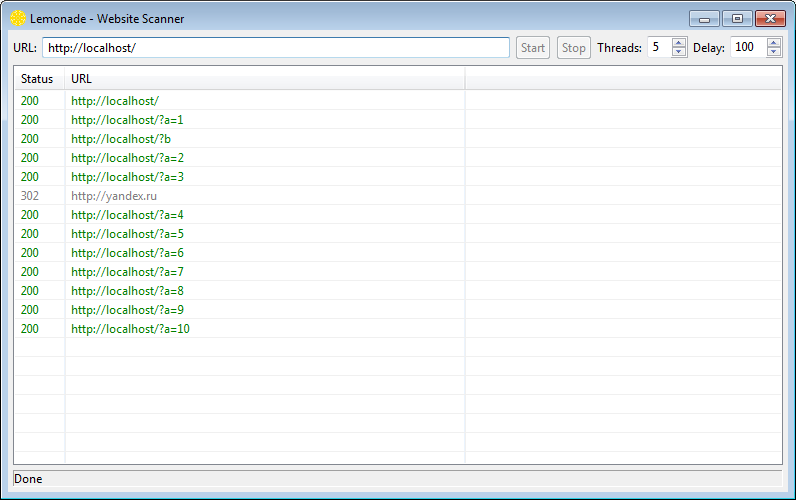Screen dimensions: 796x500
Task: Select the row http://localhost/?a=4
Action: (x=397, y=215)
